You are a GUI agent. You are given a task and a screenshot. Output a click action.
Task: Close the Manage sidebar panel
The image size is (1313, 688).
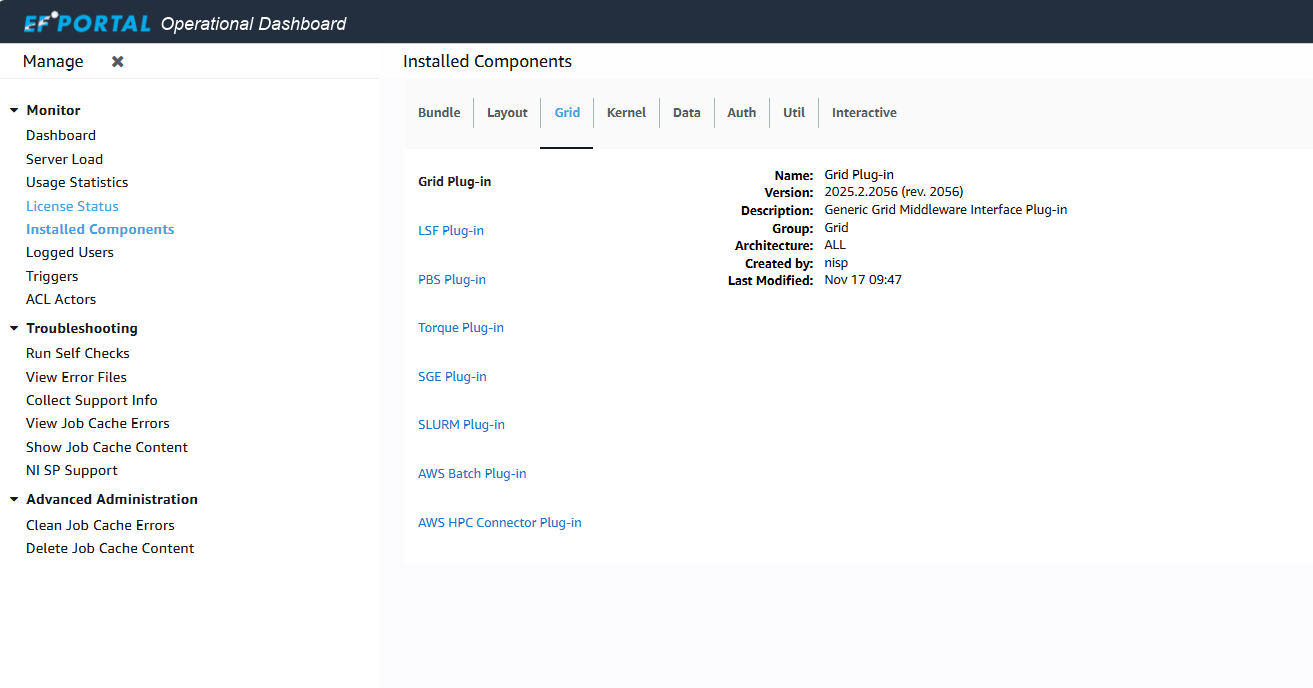click(118, 62)
